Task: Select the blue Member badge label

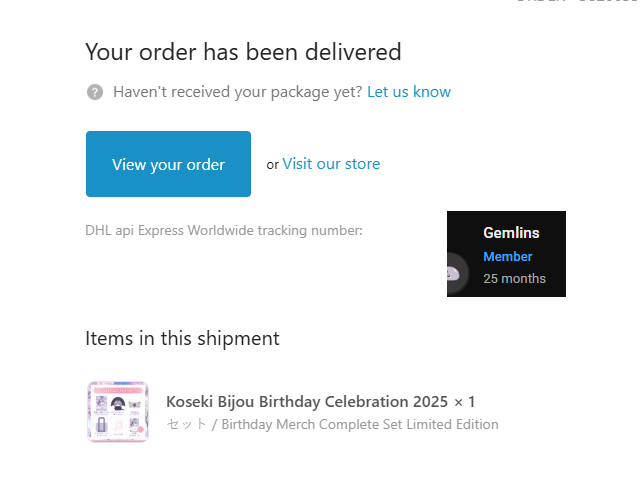Action: click(x=507, y=257)
